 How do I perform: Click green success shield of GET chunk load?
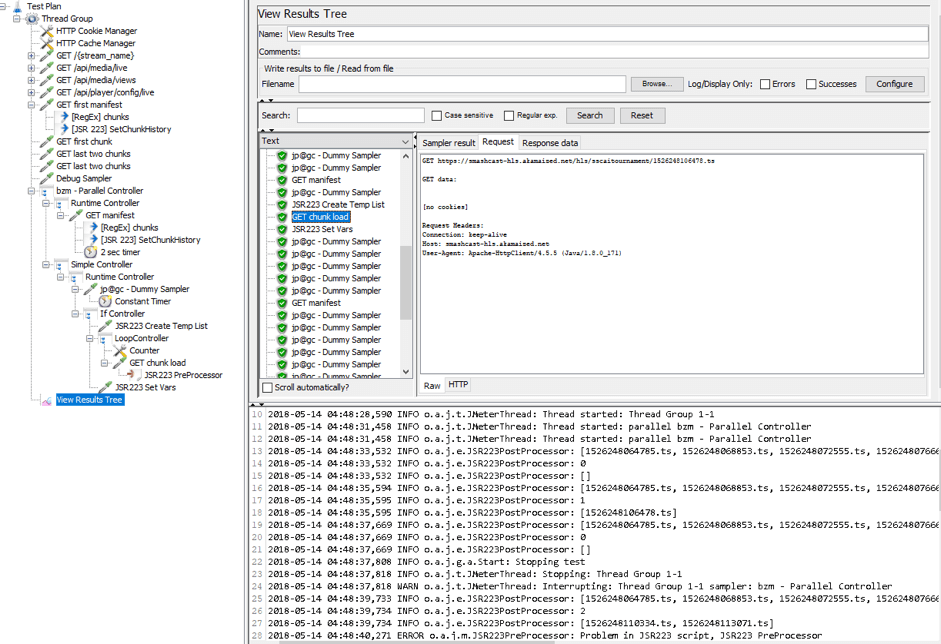coord(282,217)
